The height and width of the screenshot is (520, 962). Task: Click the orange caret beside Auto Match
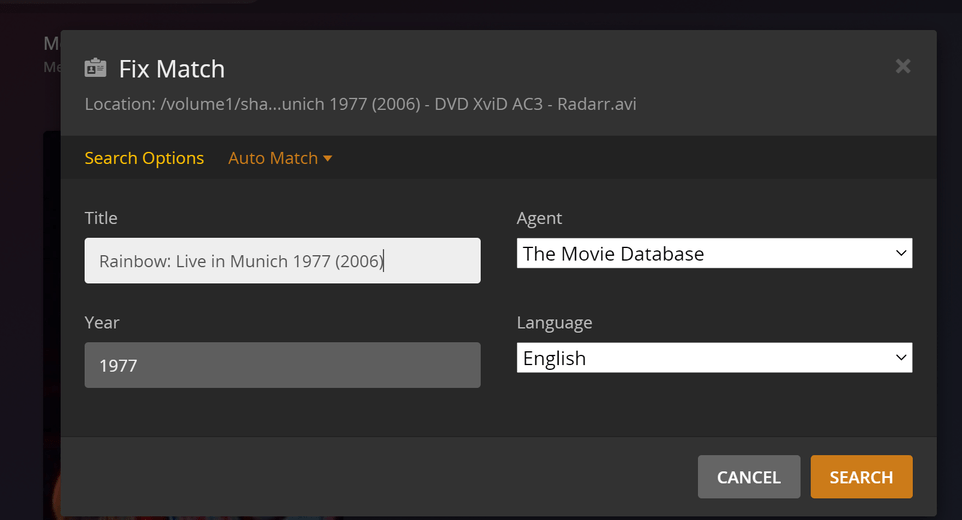(x=327, y=158)
